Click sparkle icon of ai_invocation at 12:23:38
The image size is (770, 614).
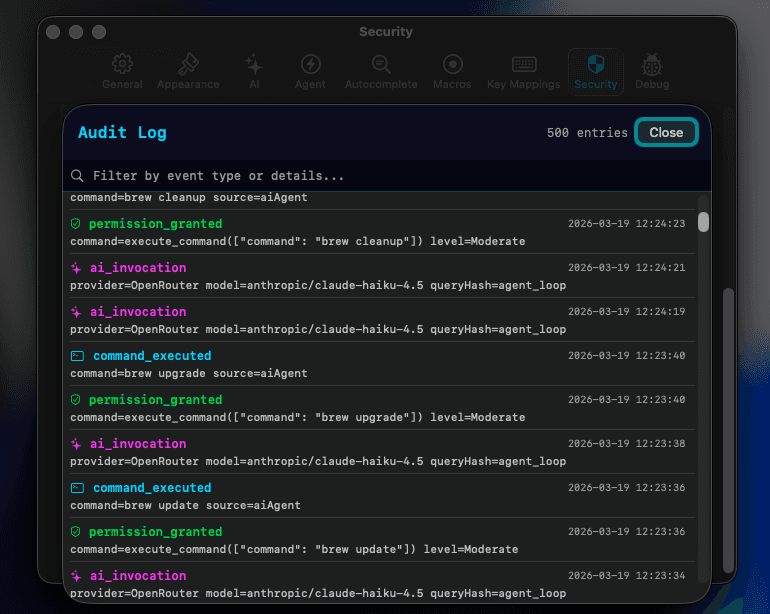pyautogui.click(x=76, y=444)
